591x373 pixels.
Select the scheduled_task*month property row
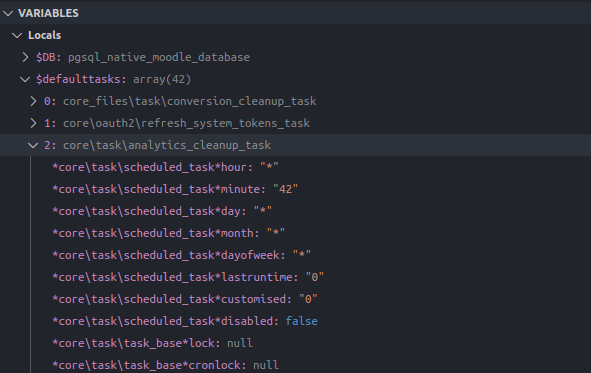click(296, 233)
